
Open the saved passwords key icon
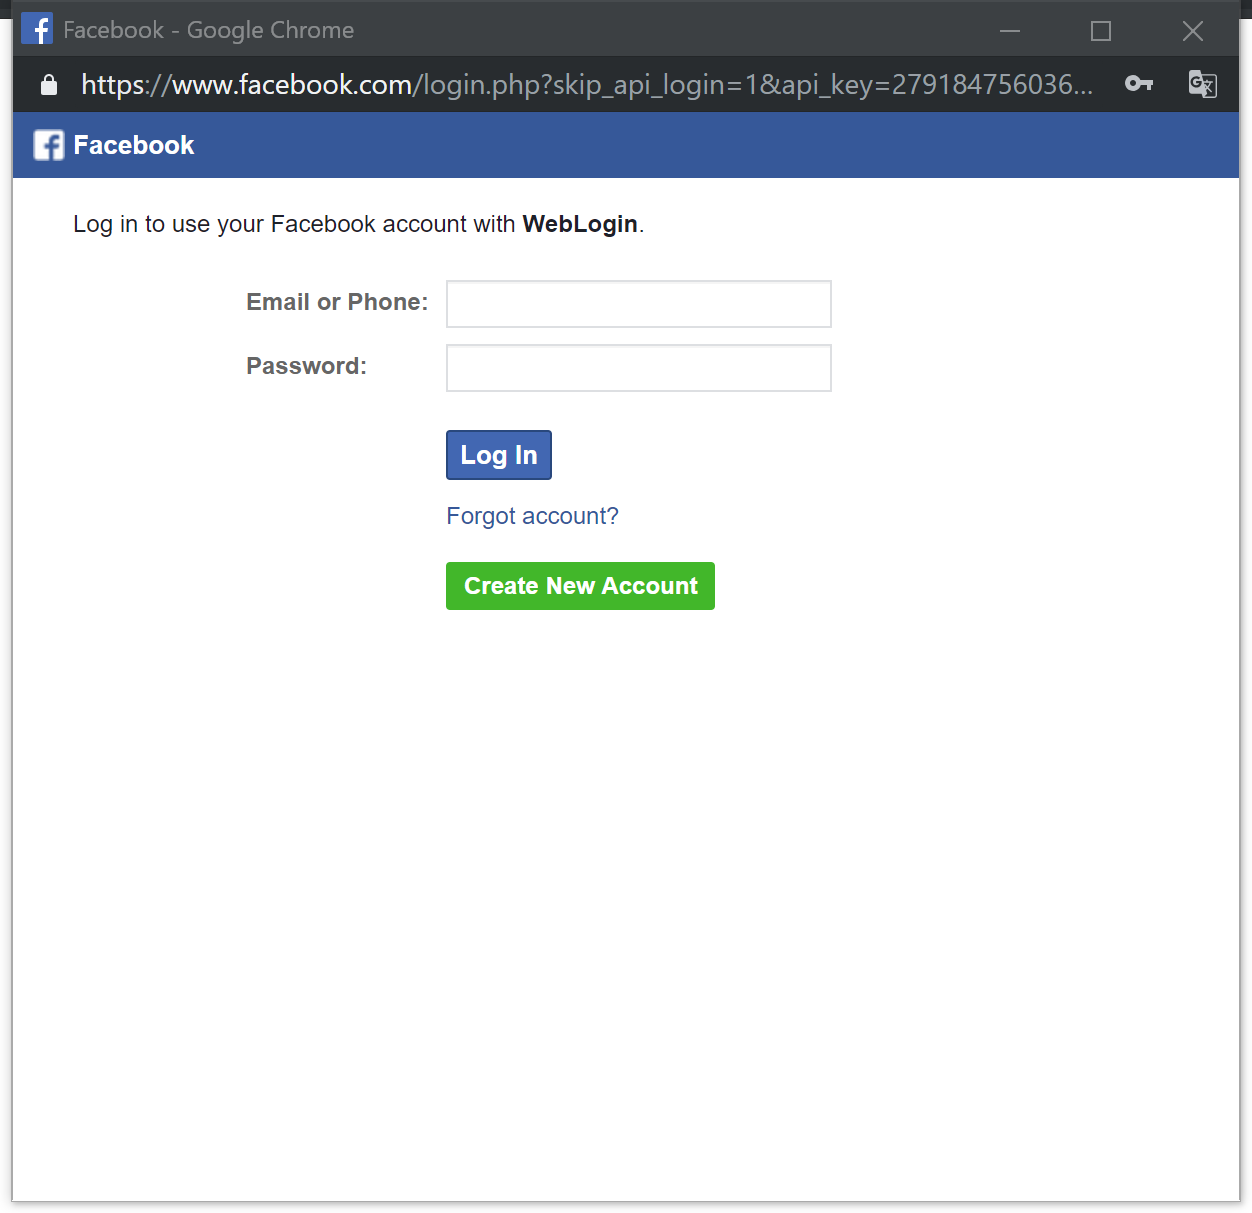[x=1139, y=84]
